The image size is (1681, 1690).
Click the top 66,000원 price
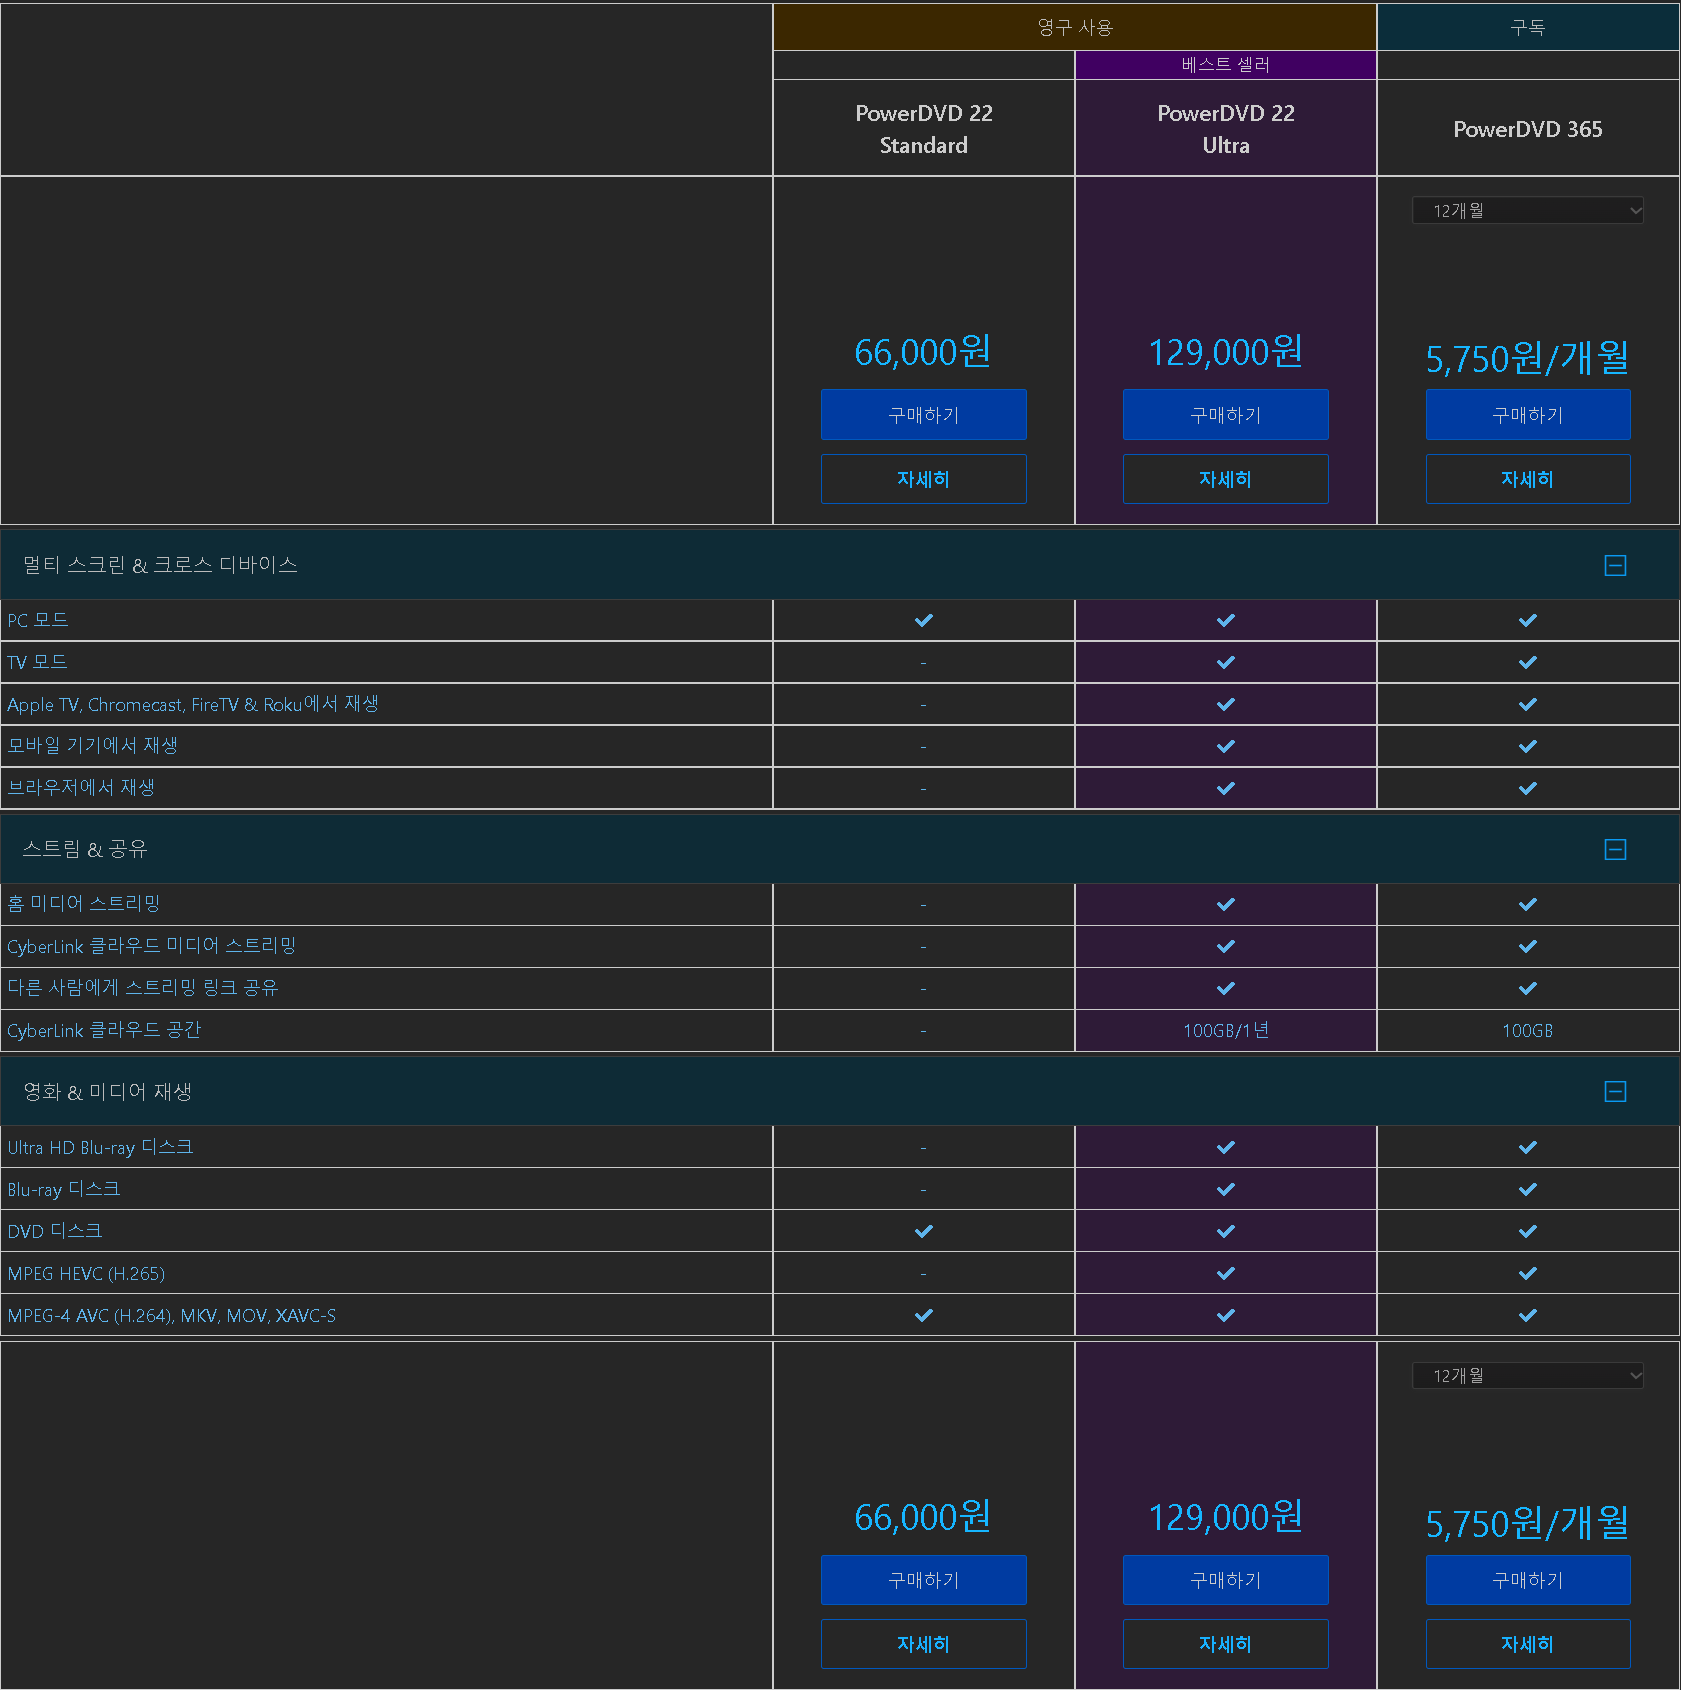(923, 352)
